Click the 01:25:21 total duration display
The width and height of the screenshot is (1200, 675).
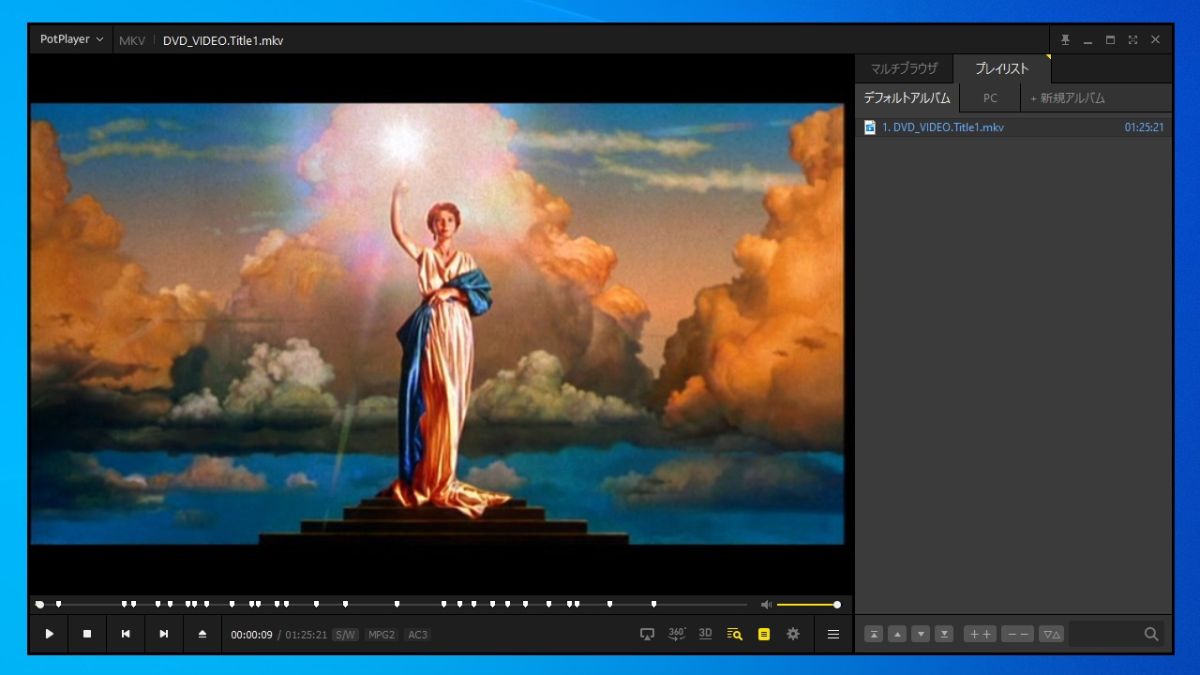pos(306,634)
